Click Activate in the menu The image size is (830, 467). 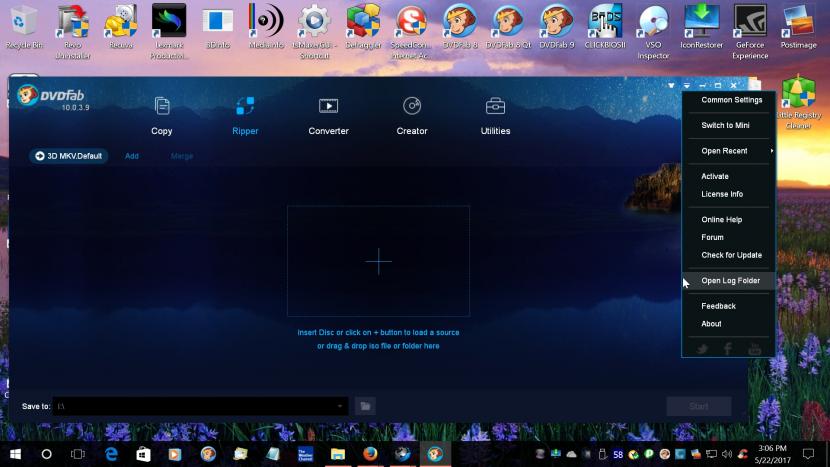click(715, 176)
